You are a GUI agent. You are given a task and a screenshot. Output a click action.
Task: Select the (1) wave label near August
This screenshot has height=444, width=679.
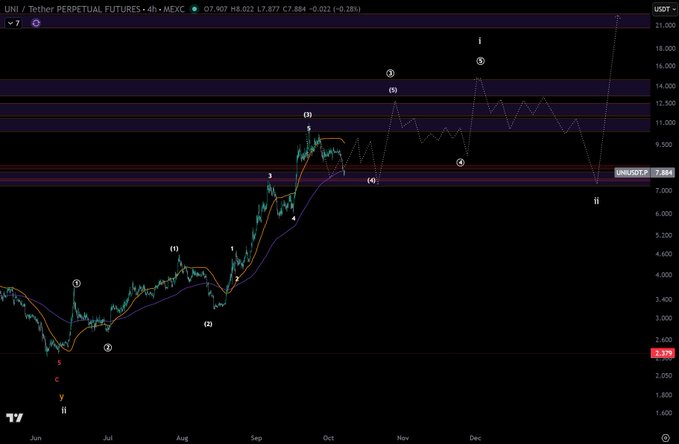pyautogui.click(x=174, y=249)
